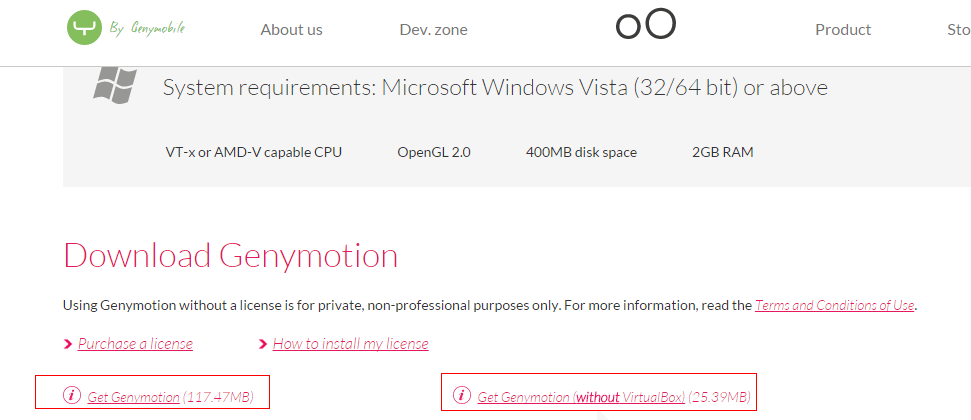This screenshot has height=420, width=971.
Task: Open the Dev. zone menu
Action: (433, 30)
